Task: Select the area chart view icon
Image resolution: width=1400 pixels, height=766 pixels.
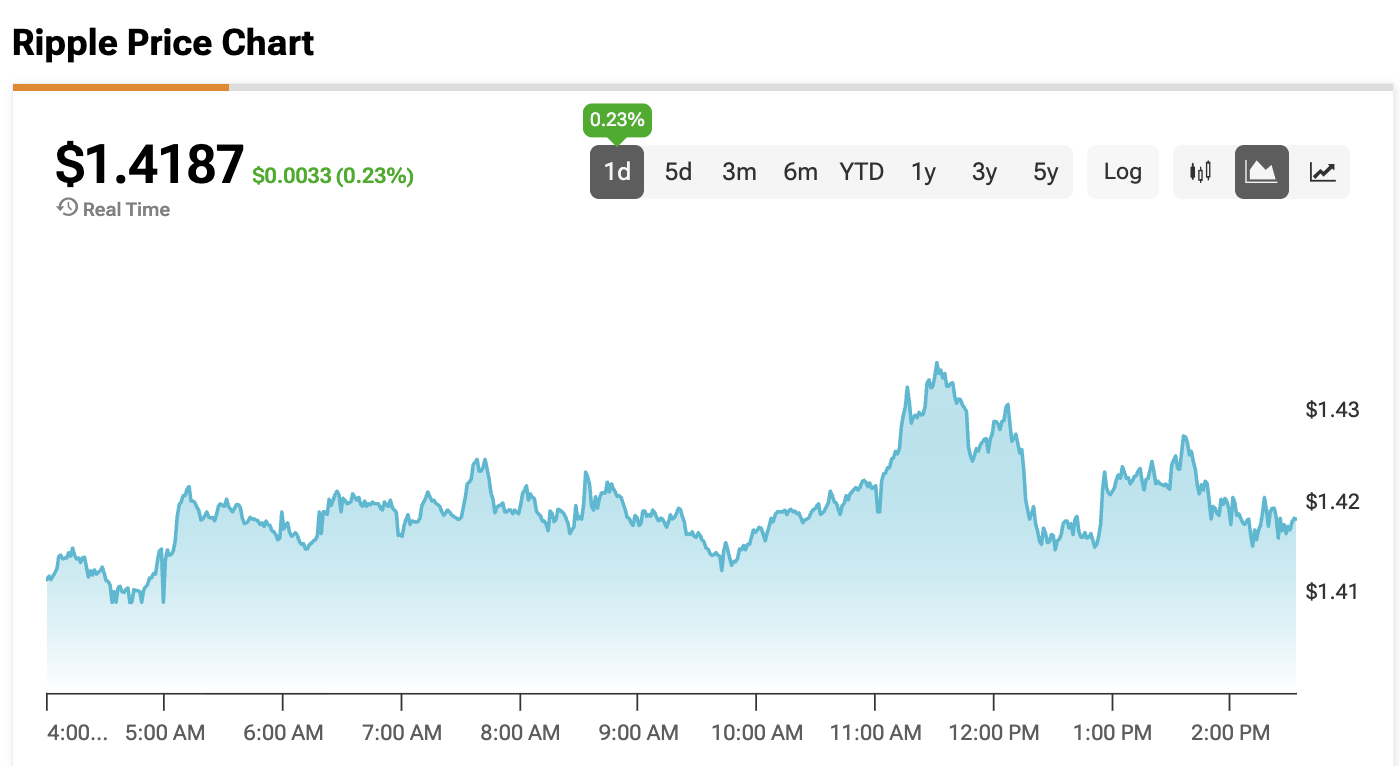Action: click(x=1261, y=172)
